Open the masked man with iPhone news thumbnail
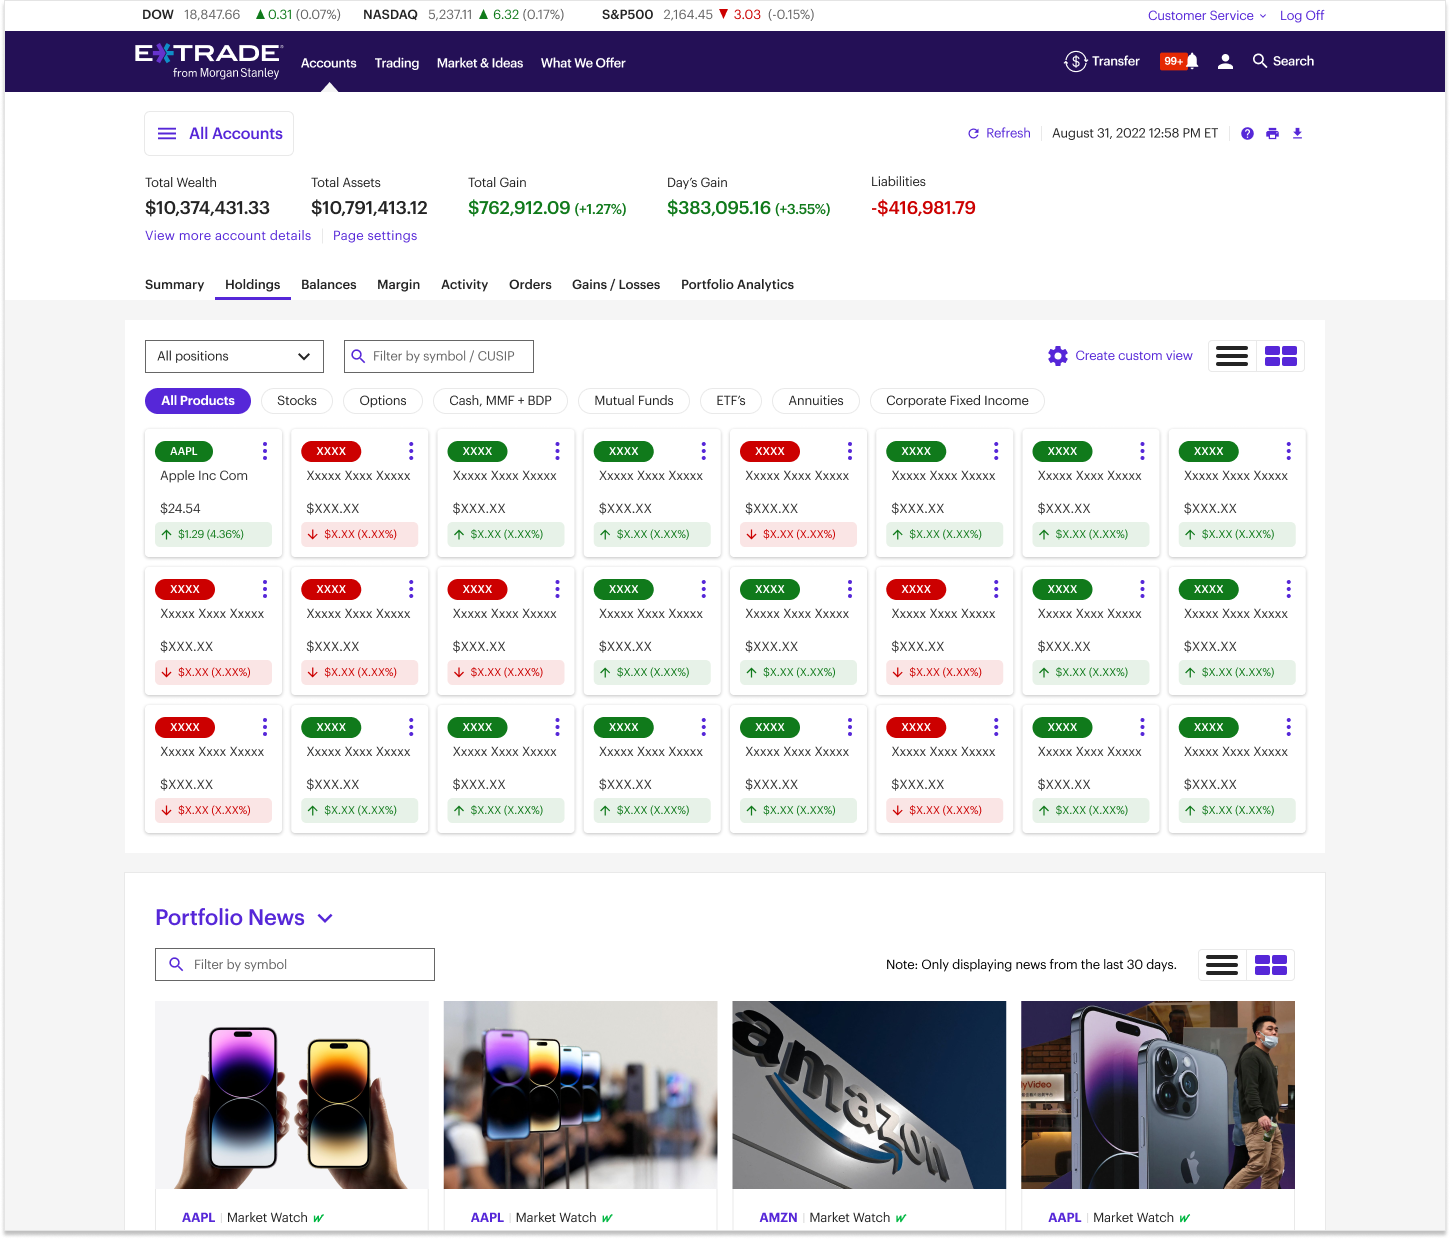The image size is (1450, 1239). click(1158, 1095)
